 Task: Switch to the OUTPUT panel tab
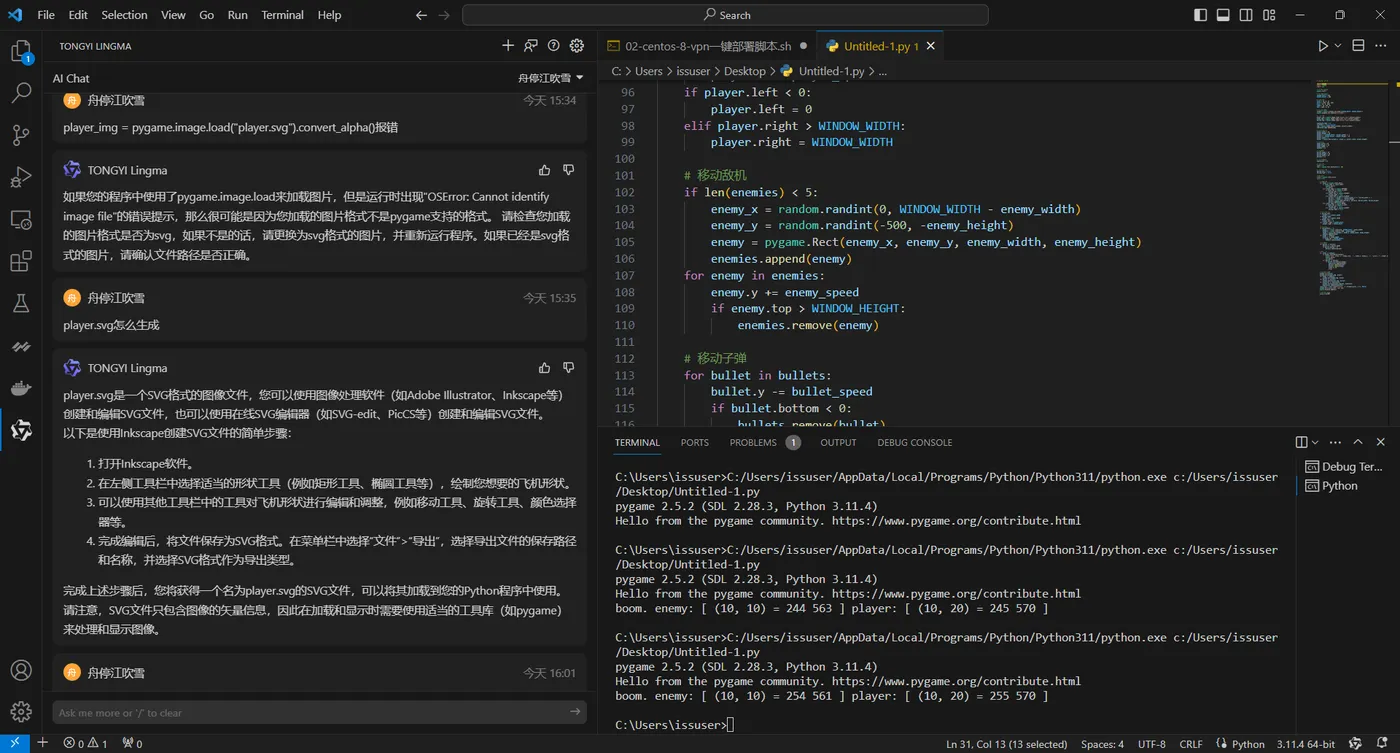pos(838,442)
